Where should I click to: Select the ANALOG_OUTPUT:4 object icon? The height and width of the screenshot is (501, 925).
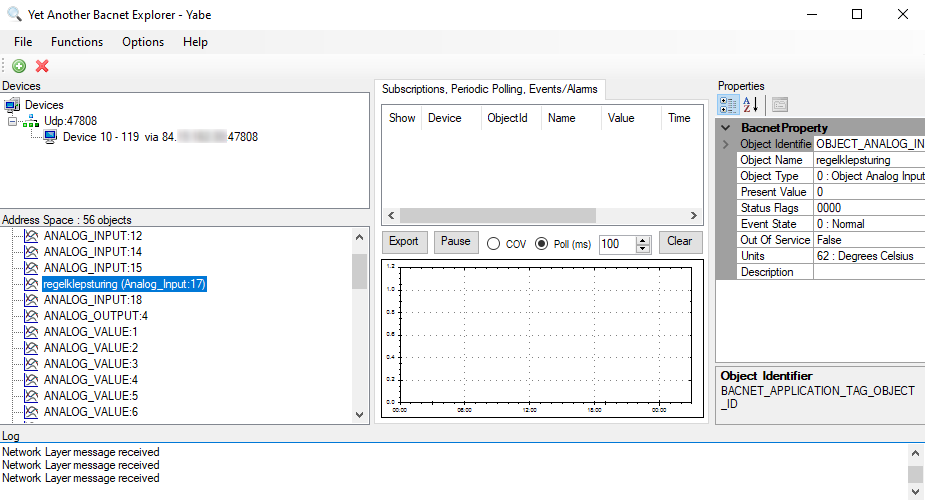[x=30, y=316]
